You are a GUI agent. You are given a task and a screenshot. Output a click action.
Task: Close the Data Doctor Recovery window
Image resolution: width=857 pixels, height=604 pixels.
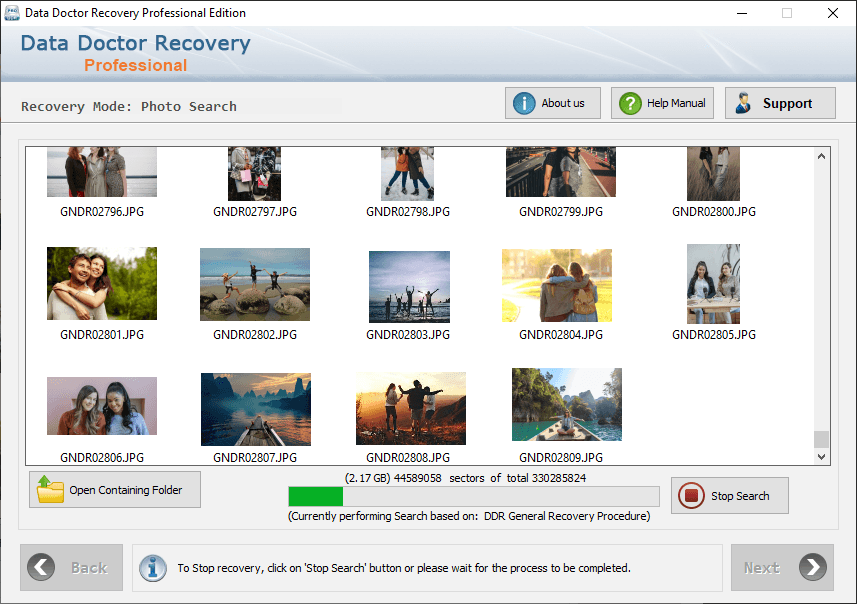coord(832,13)
